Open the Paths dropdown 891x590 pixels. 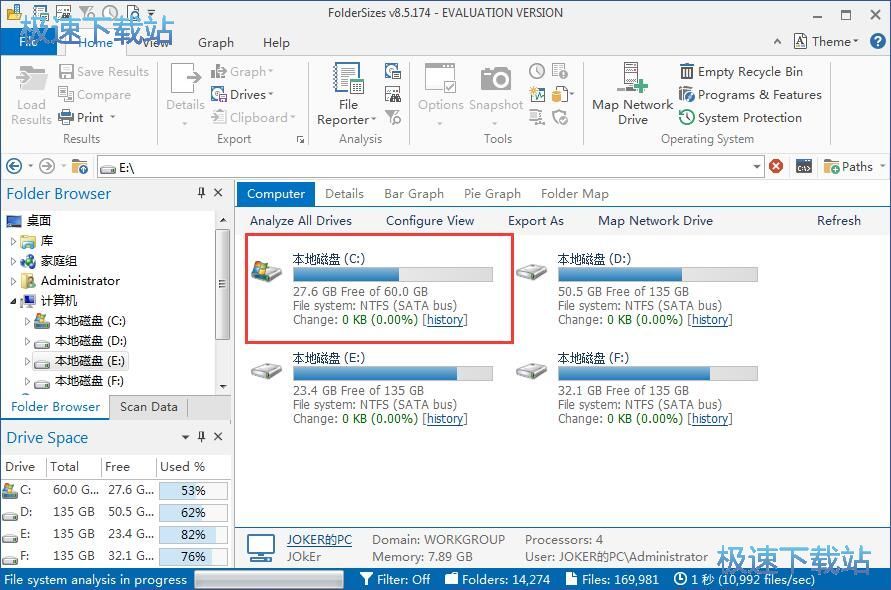tap(853, 167)
